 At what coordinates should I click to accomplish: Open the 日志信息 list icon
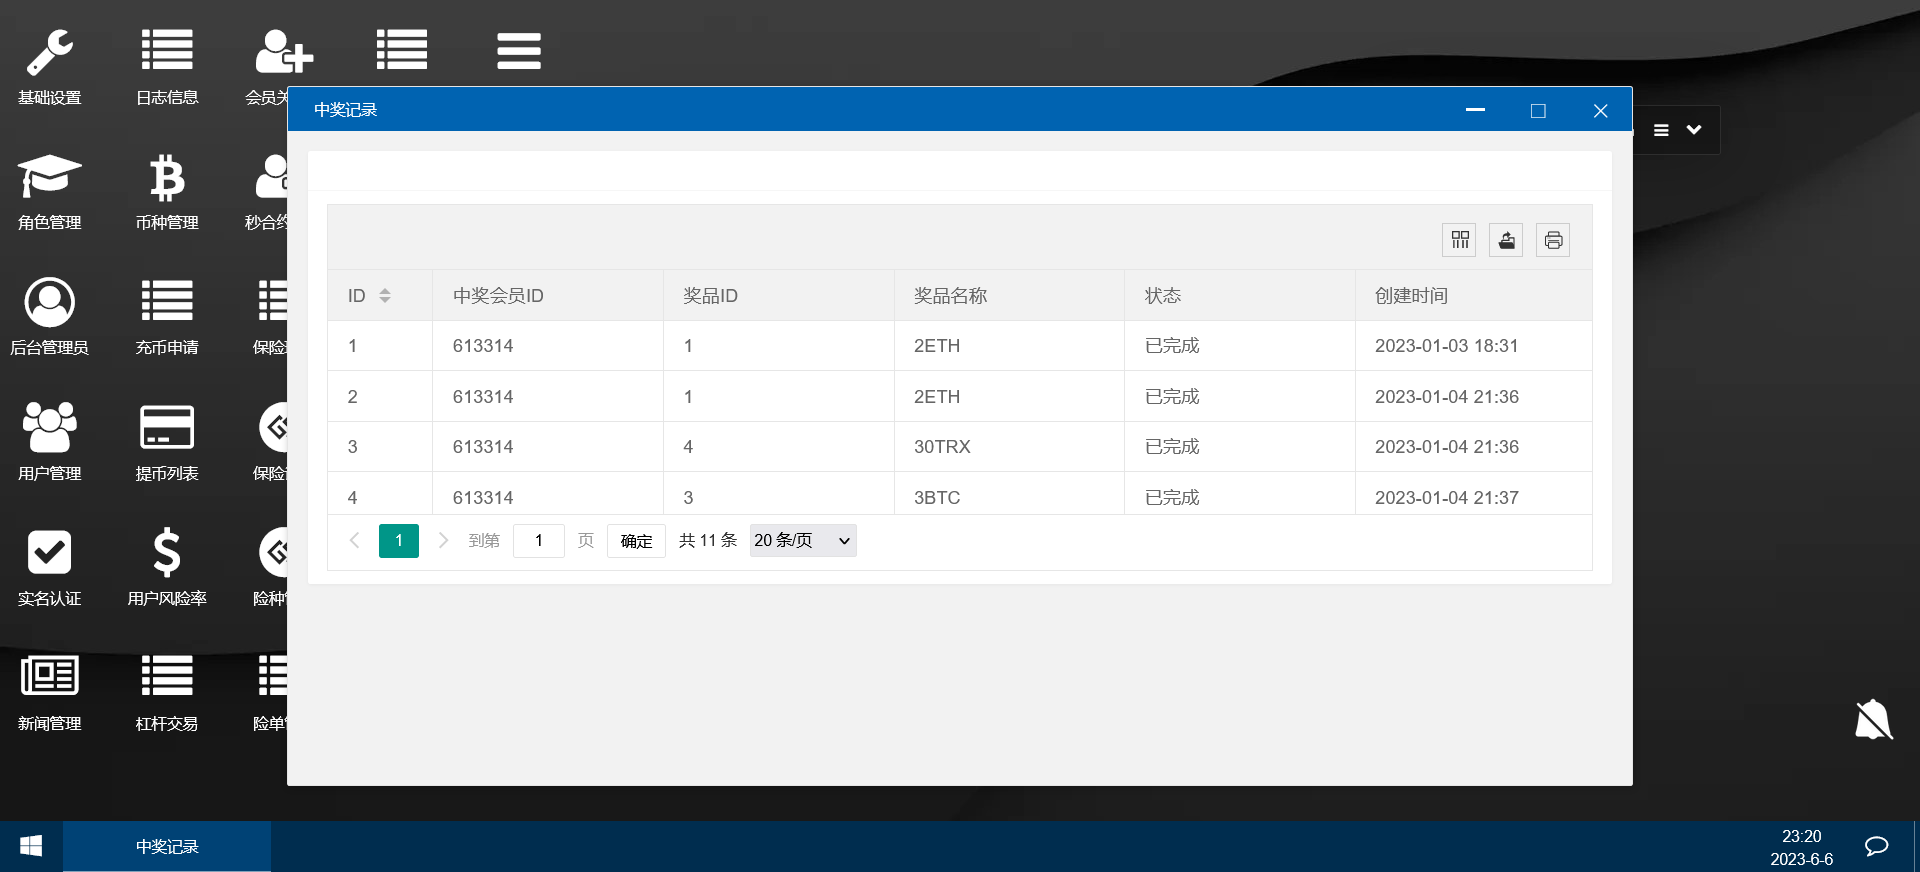pos(167,51)
